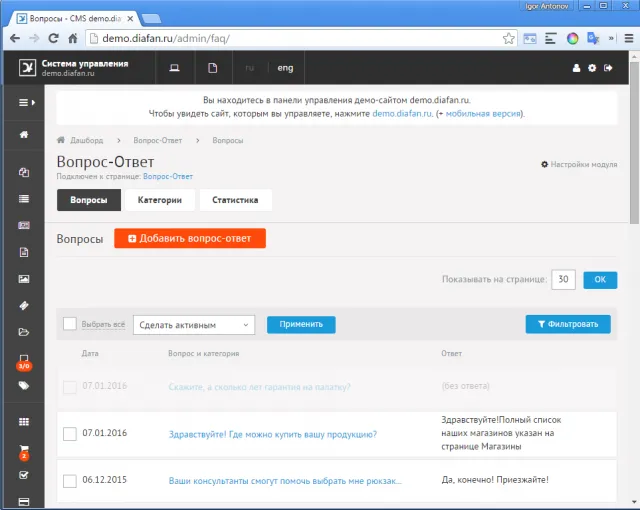Switch to the Статистика tab

tap(235, 200)
